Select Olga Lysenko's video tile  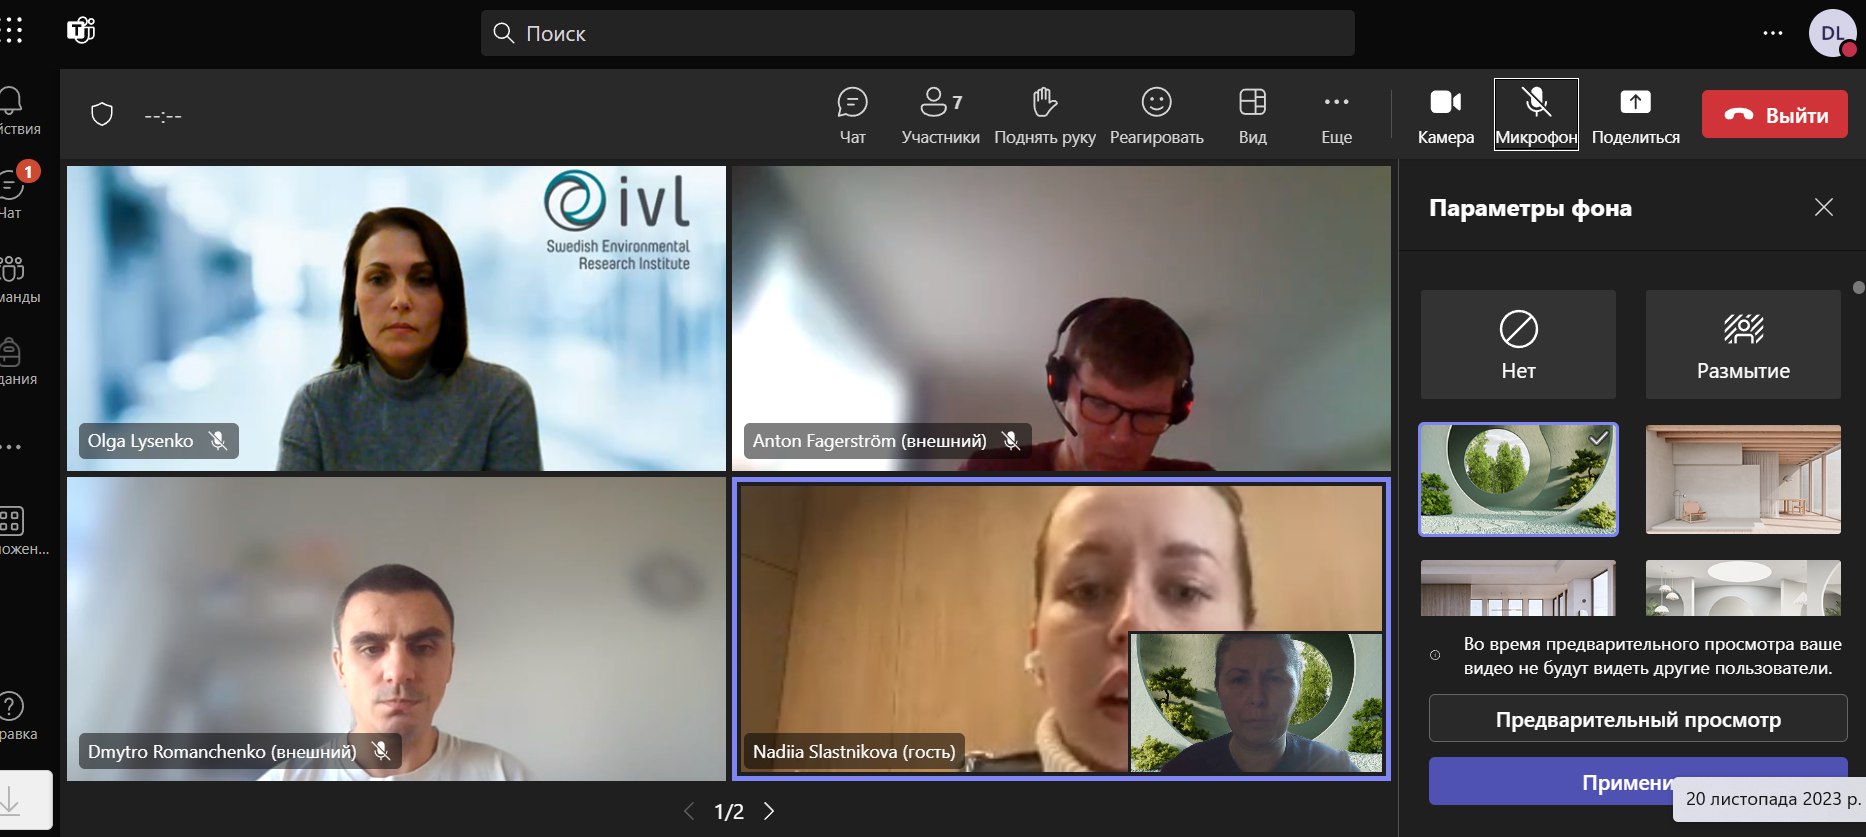[396, 318]
